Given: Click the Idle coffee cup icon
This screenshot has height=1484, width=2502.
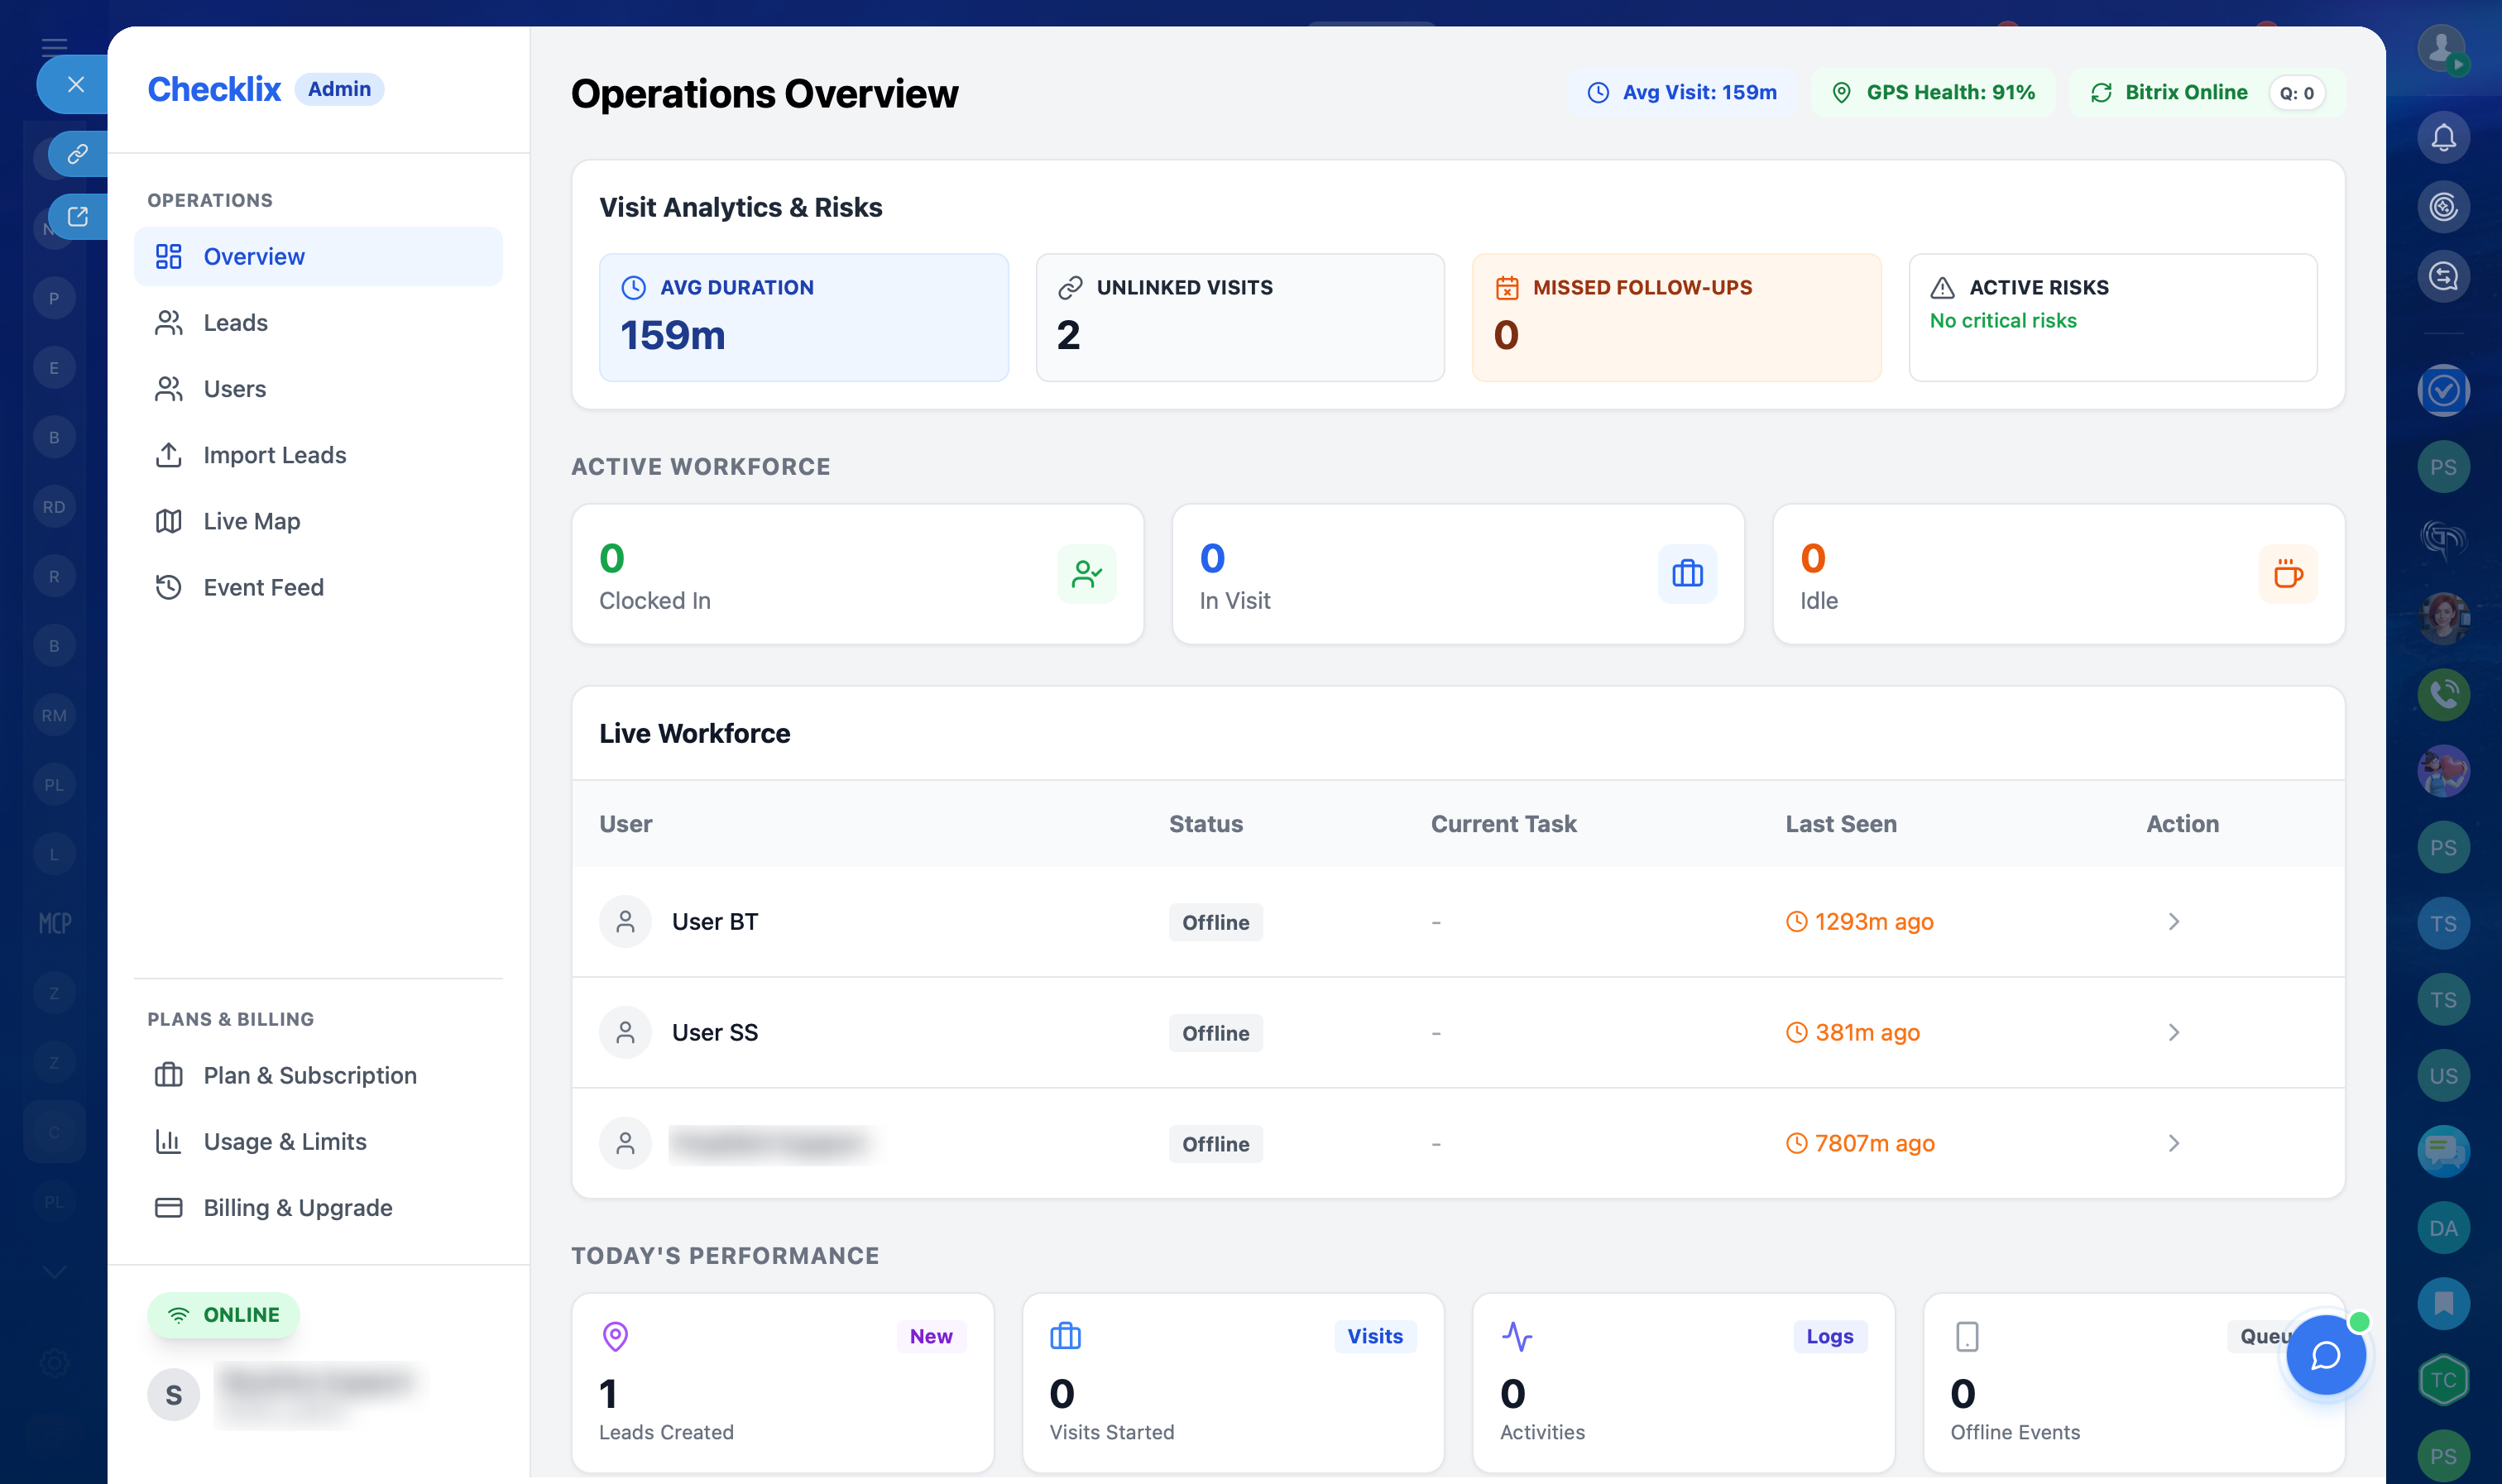Looking at the screenshot, I should 2287,574.
